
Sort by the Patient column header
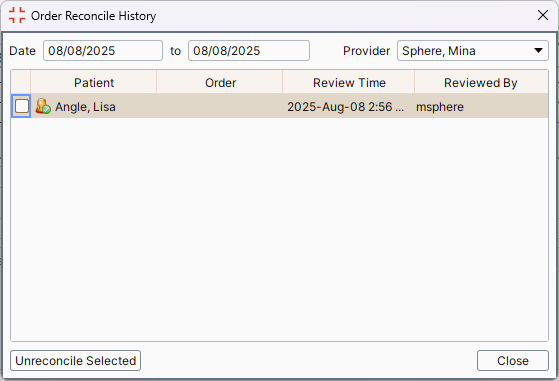point(94,82)
